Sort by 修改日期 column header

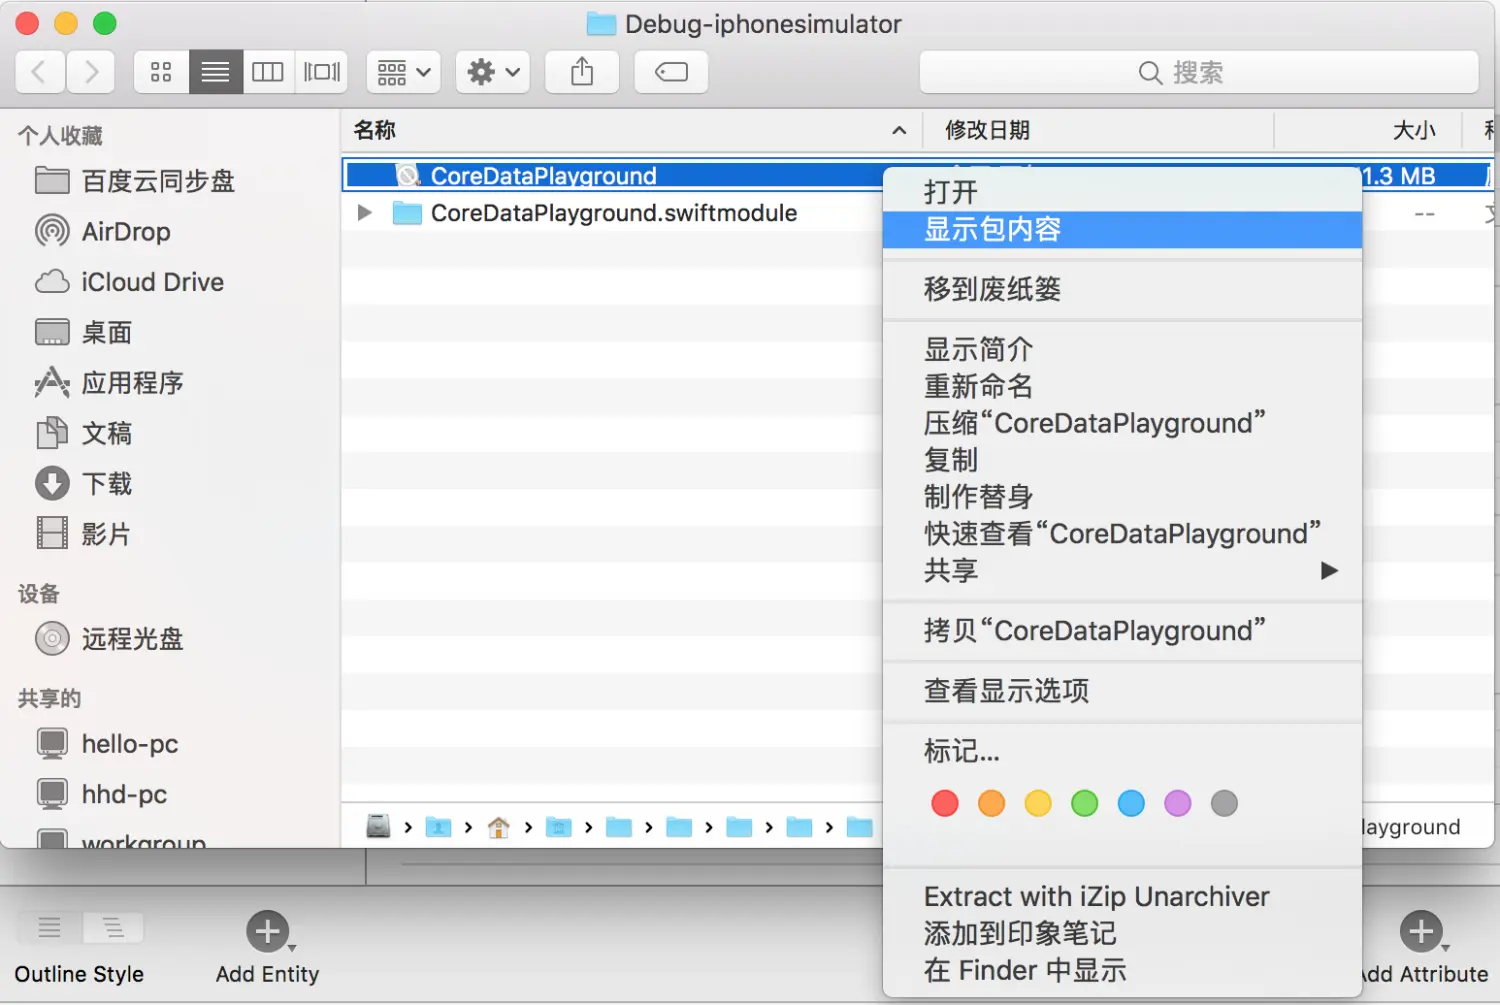pyautogui.click(x=1098, y=130)
